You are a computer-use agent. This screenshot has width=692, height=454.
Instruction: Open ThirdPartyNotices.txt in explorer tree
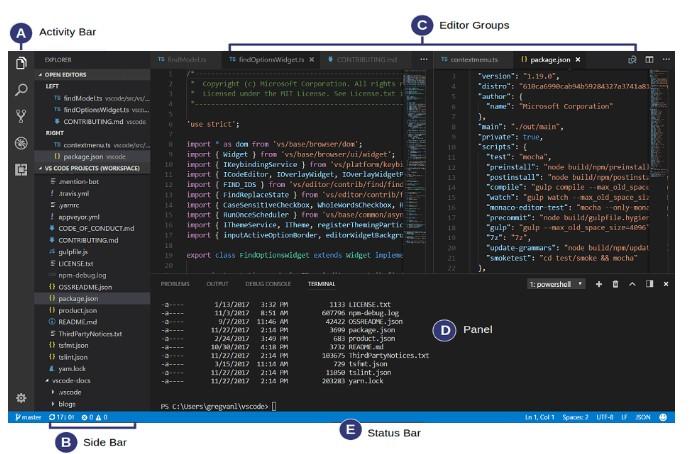click(x=93, y=334)
